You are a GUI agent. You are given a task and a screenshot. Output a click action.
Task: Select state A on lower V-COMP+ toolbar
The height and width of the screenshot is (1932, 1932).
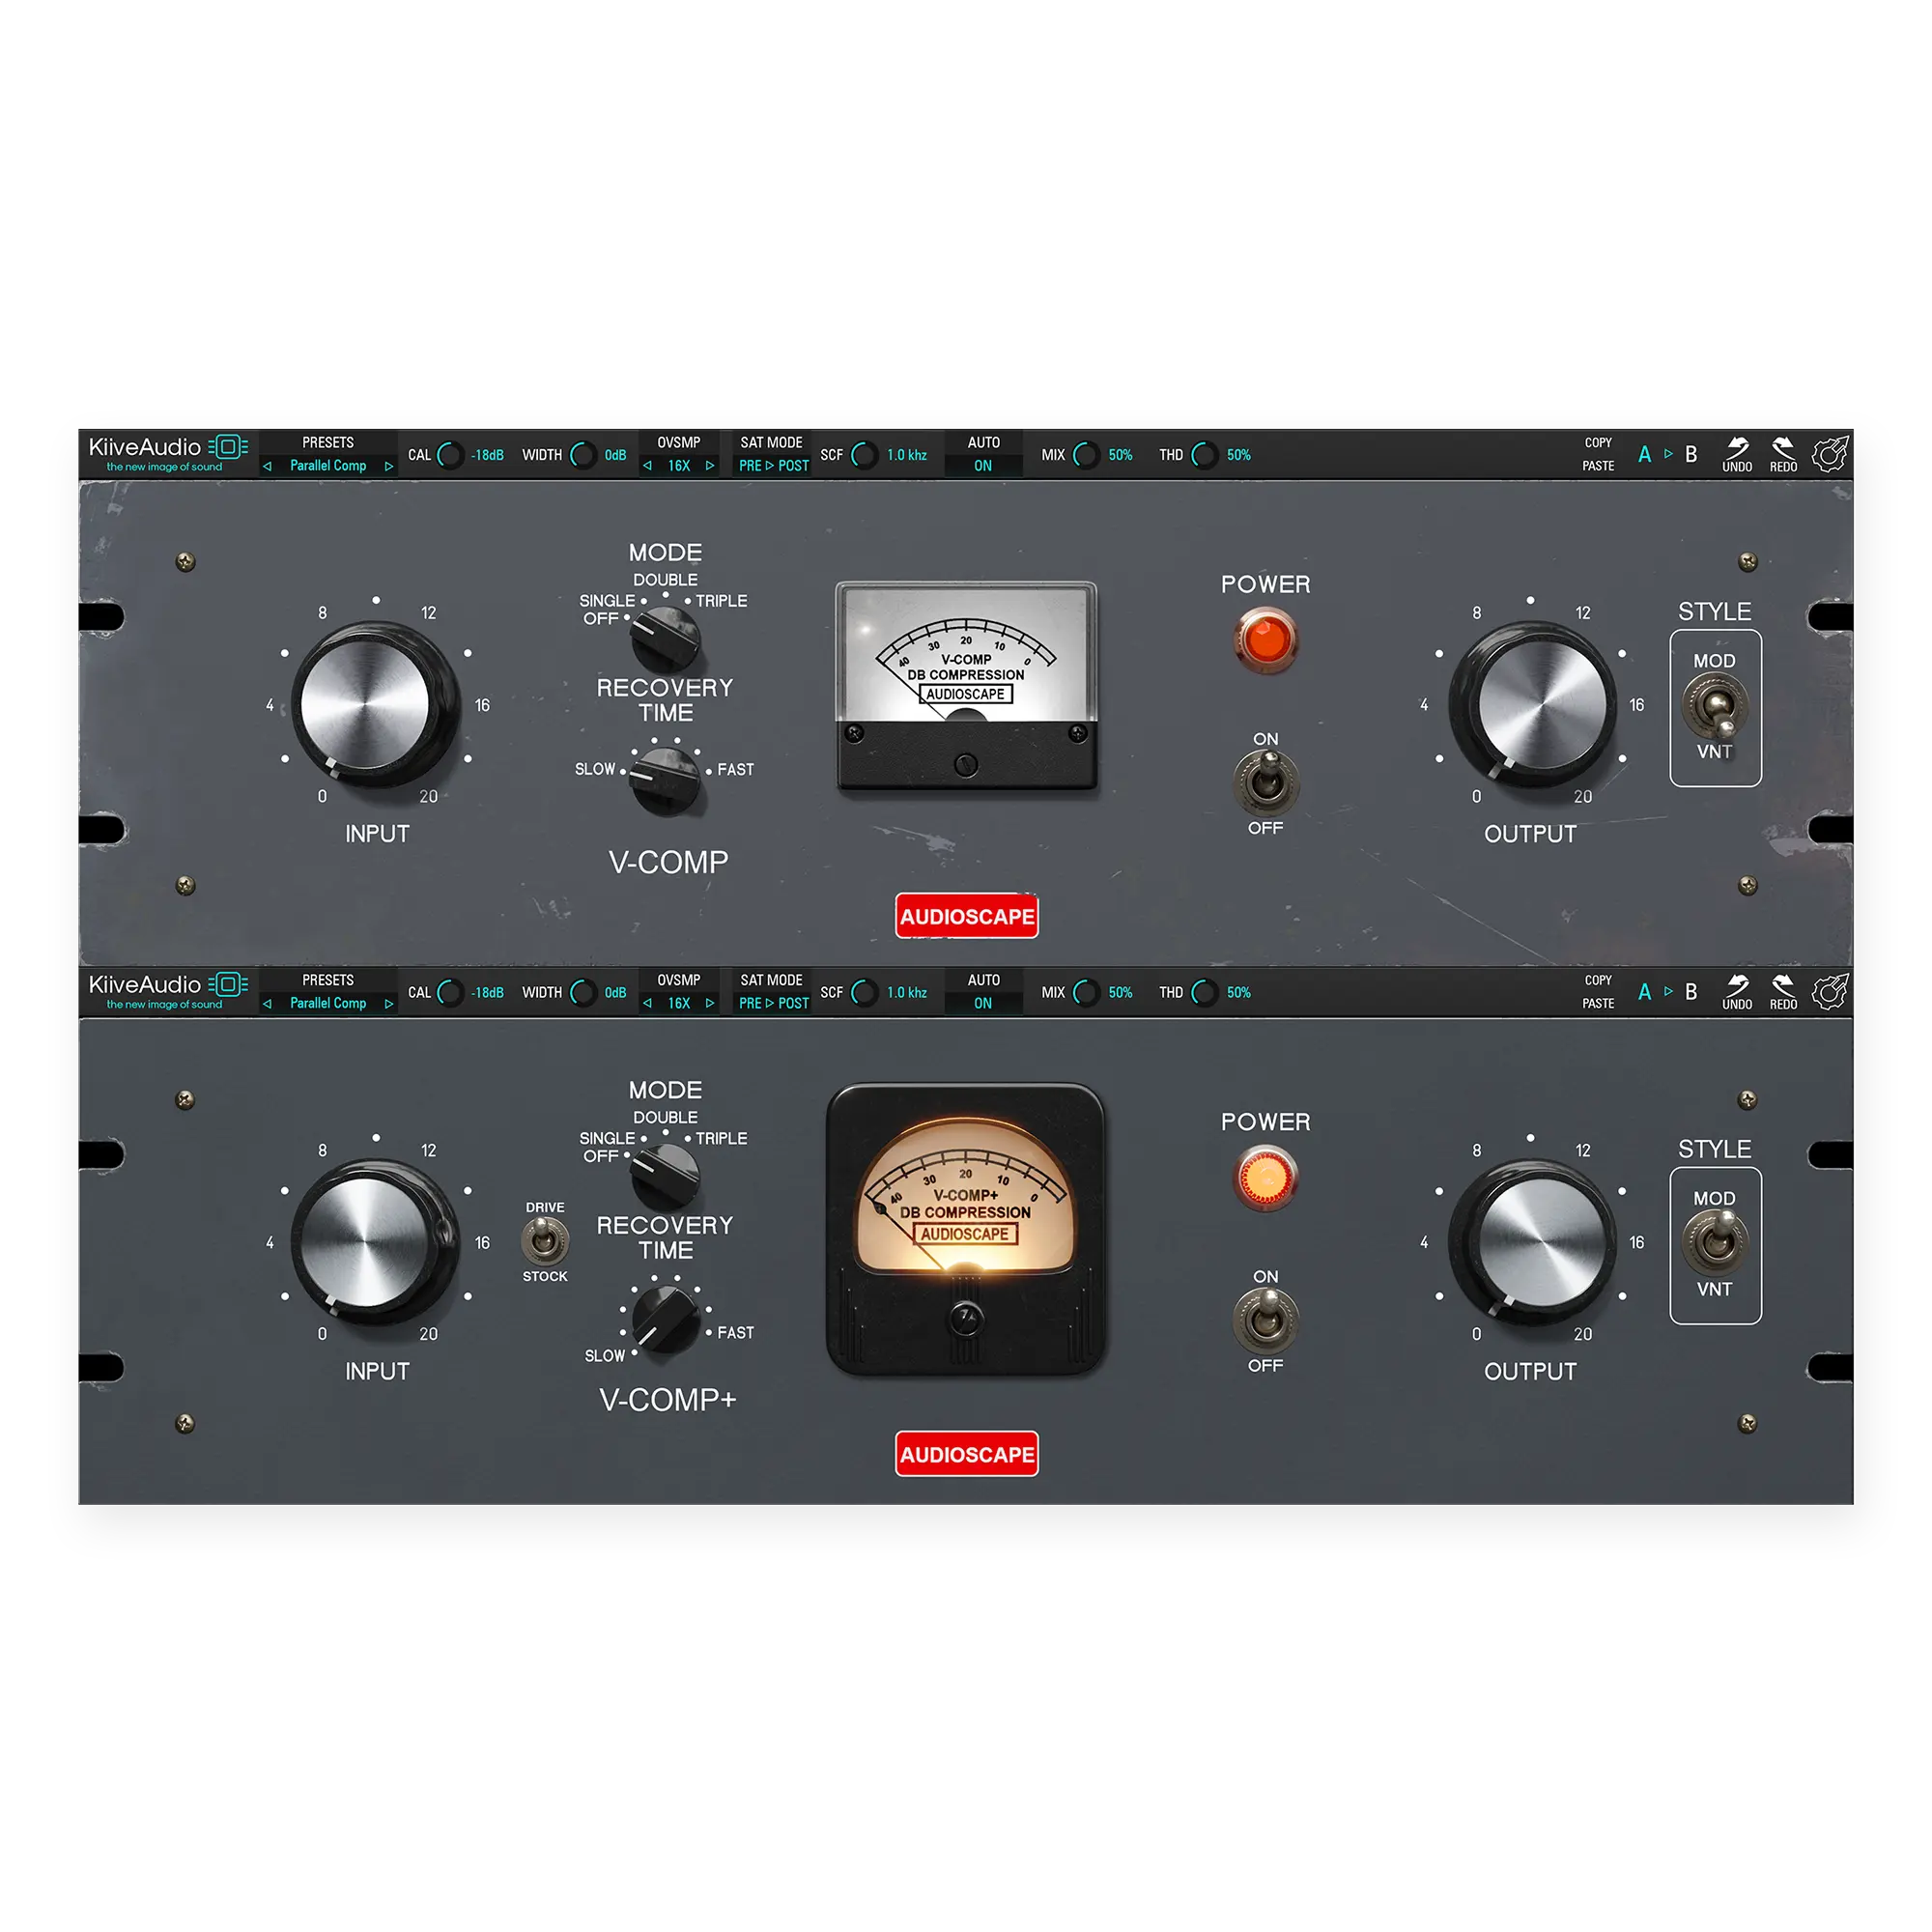coord(1644,993)
